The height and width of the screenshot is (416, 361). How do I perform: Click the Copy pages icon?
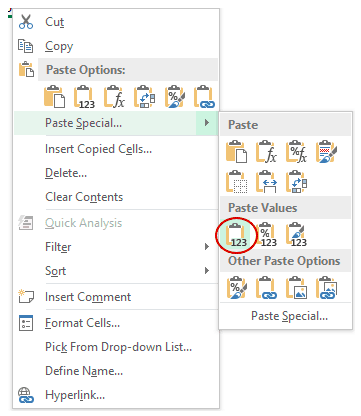[x=26, y=46]
